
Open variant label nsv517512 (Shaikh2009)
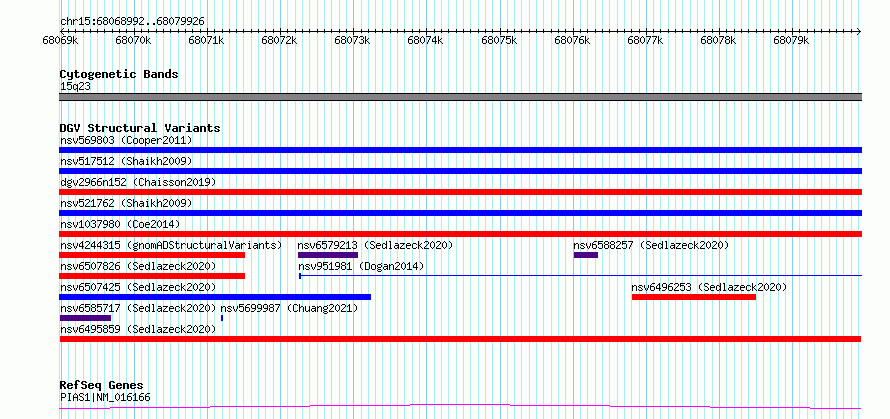point(126,161)
